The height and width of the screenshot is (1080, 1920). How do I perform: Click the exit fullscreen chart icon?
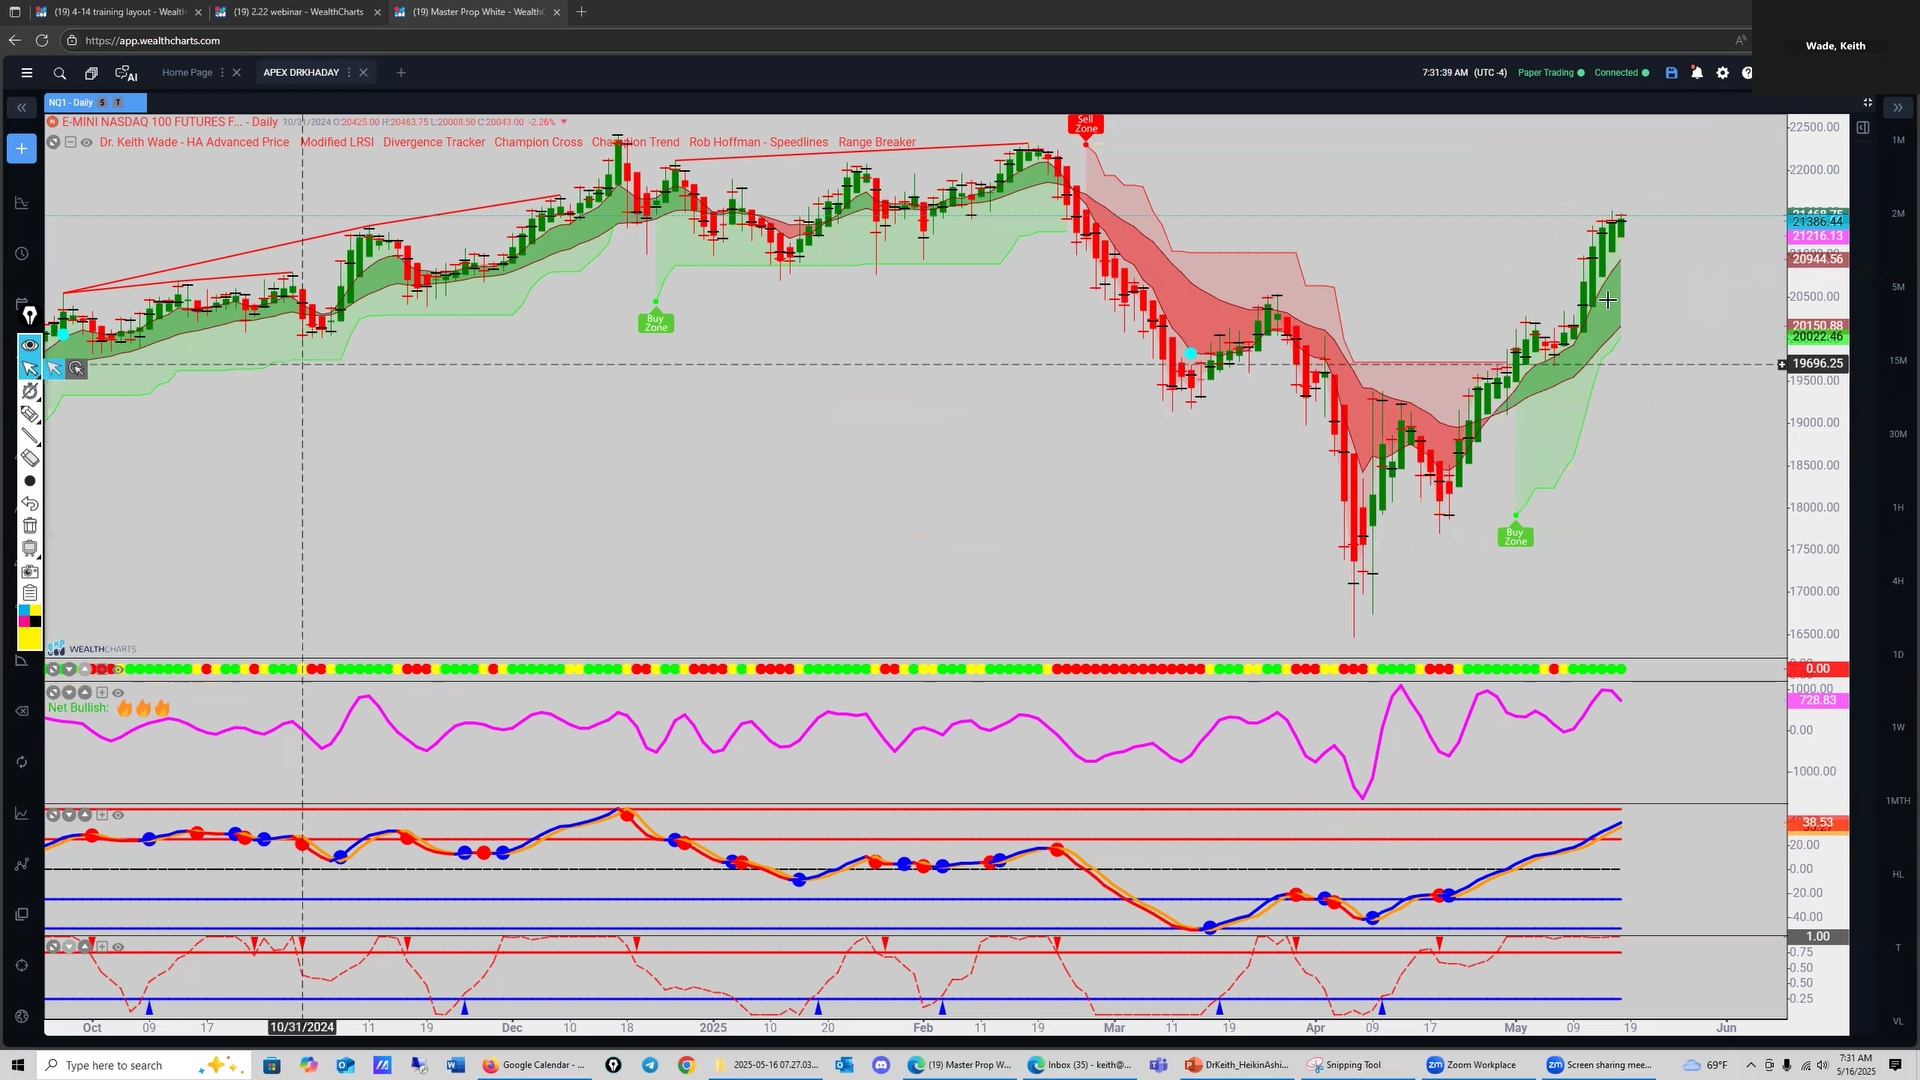point(1867,103)
